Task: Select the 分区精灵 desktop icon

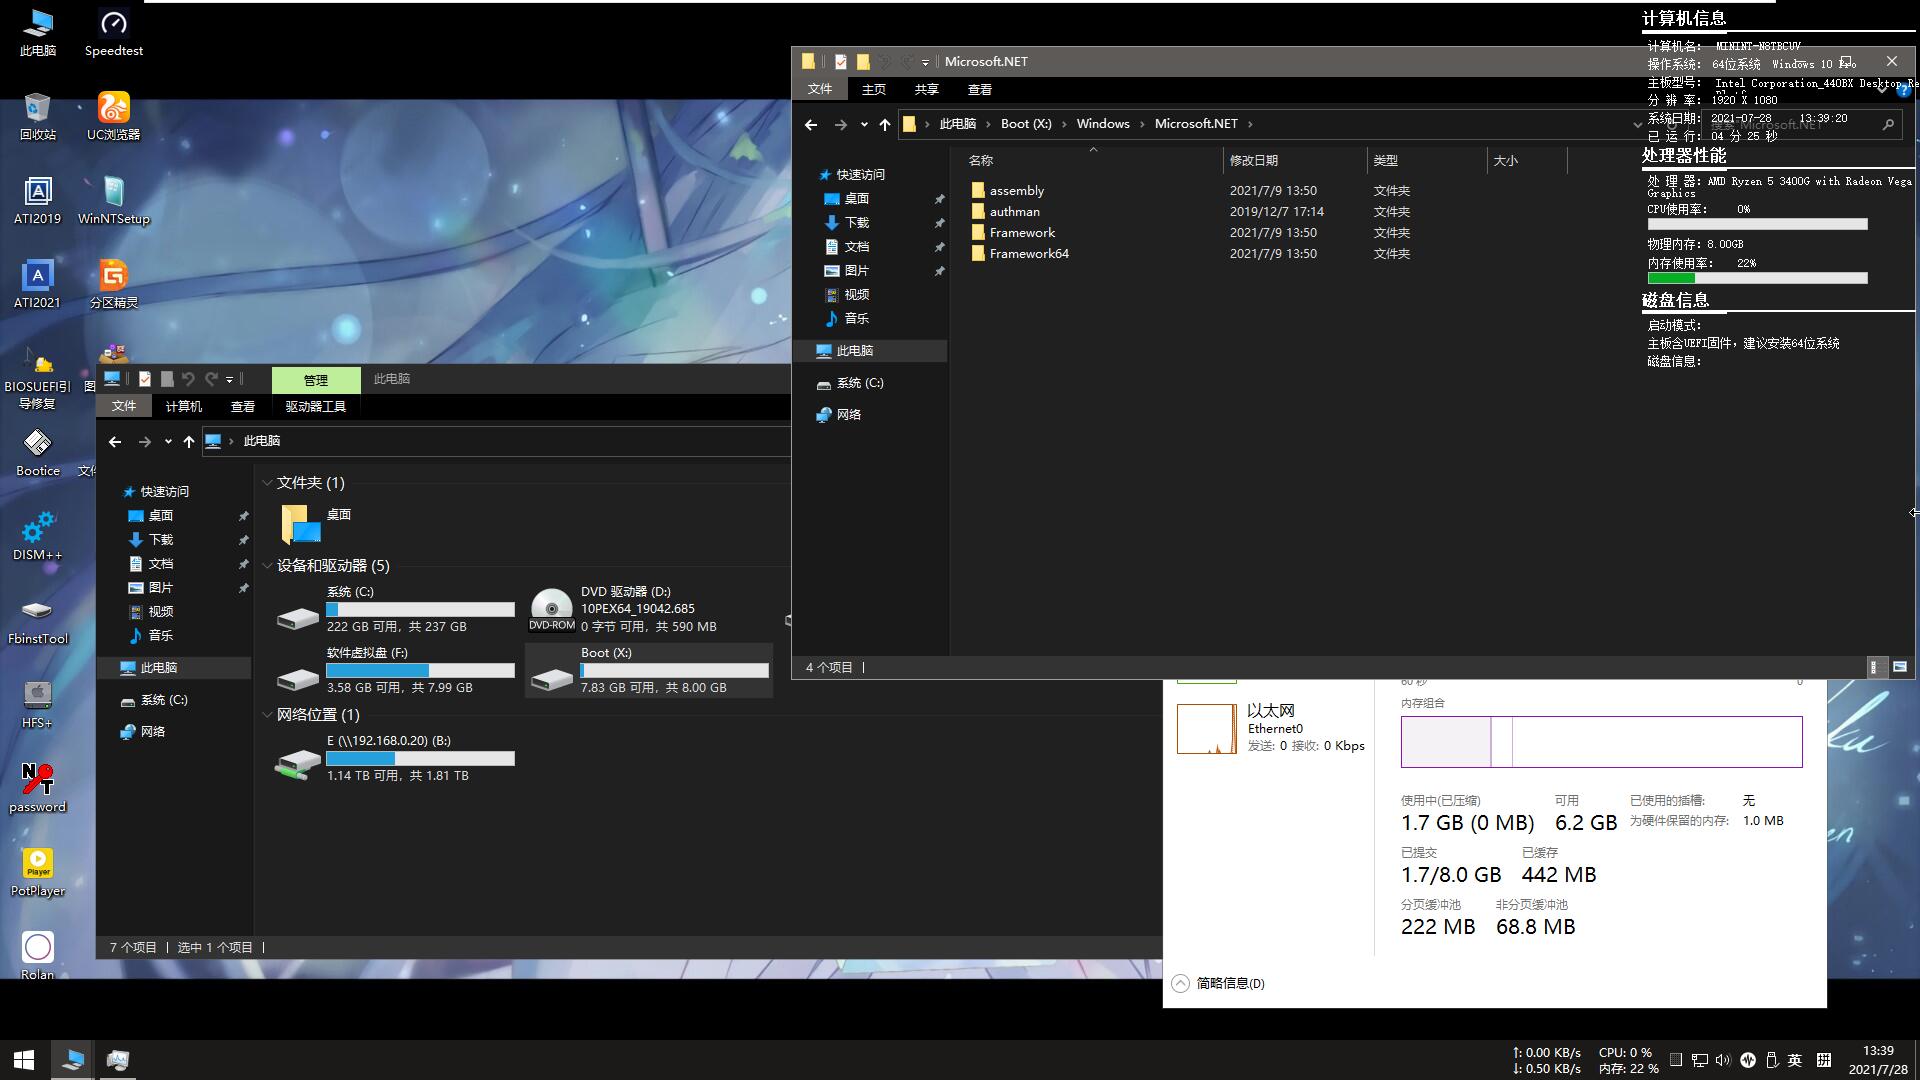Action: [113, 284]
